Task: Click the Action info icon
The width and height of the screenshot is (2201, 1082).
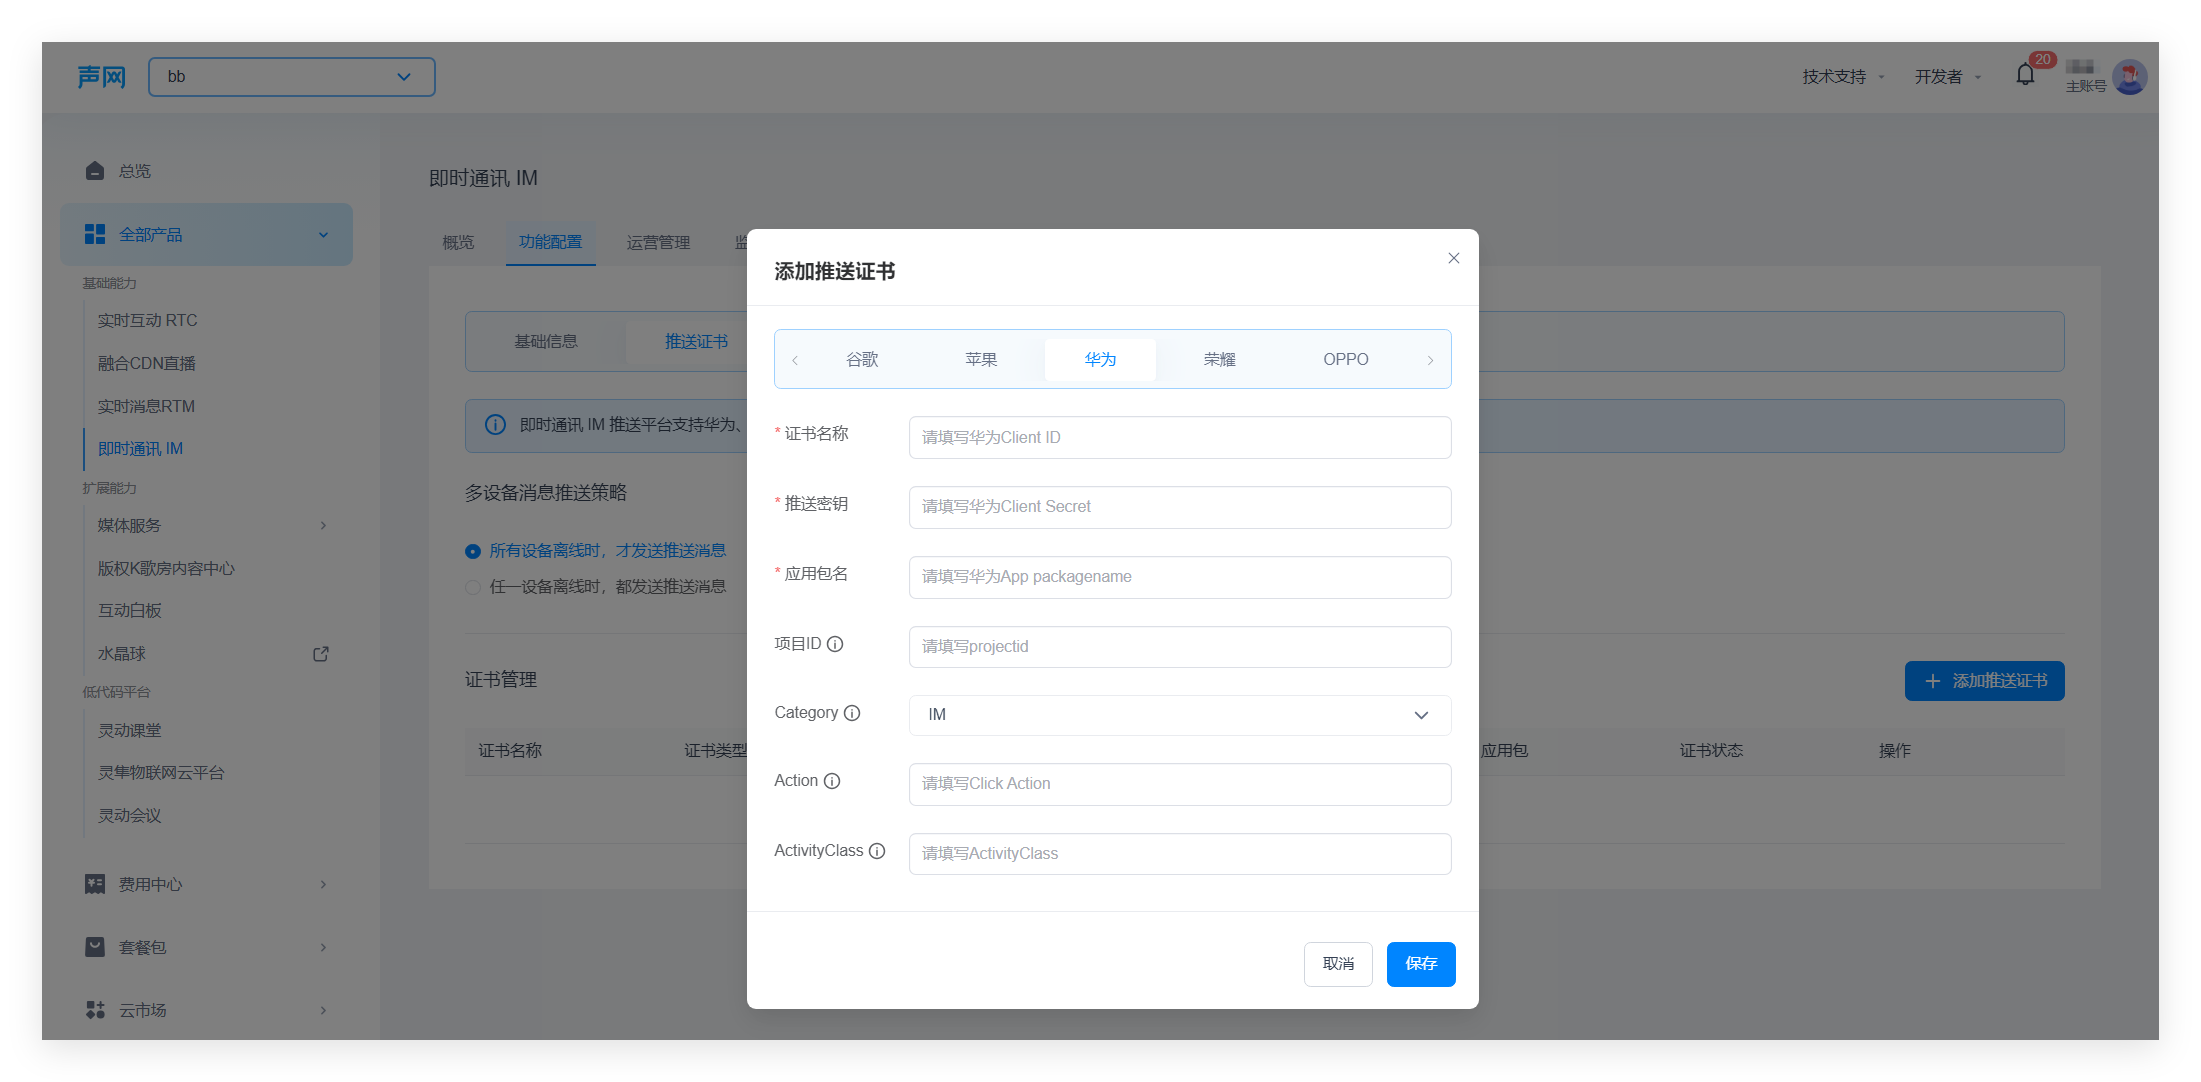Action: [x=832, y=781]
